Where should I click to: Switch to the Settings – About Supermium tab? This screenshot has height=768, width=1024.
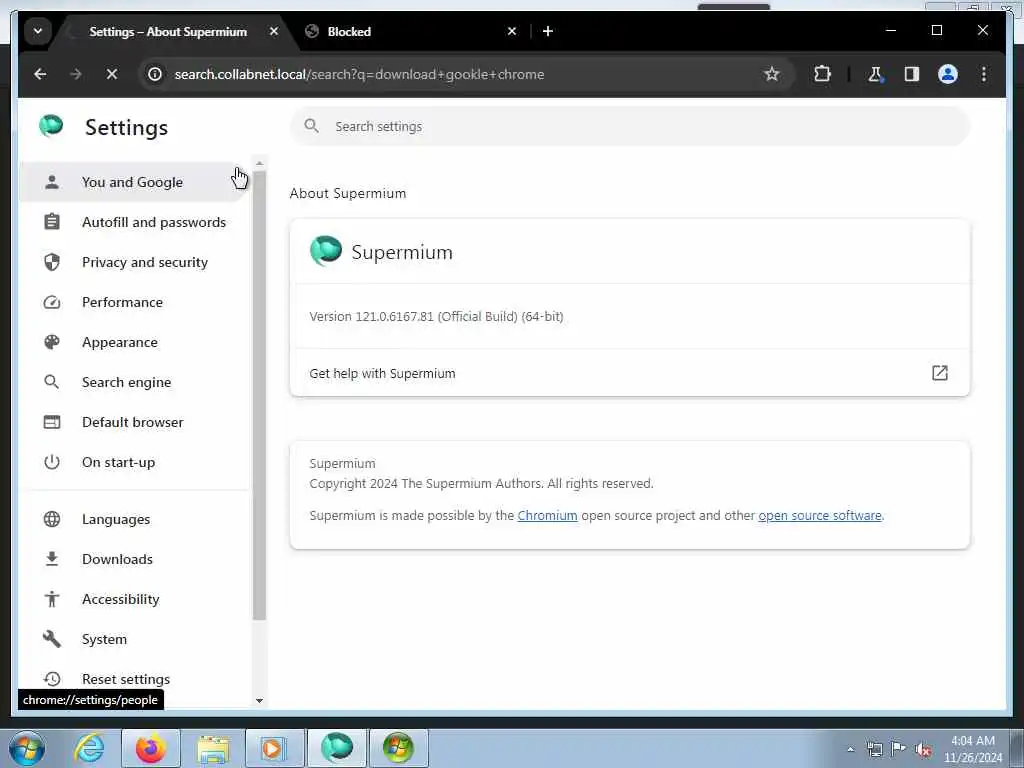(168, 31)
